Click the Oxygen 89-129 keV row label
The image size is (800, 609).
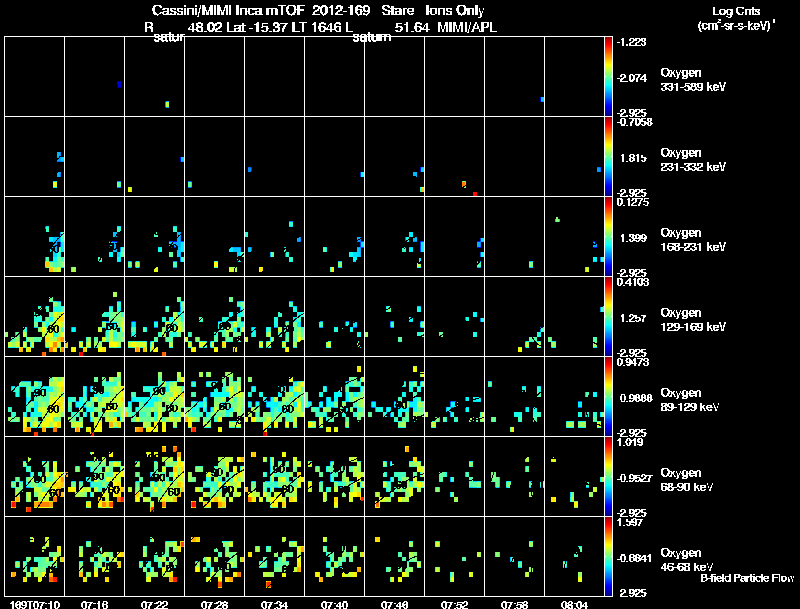coord(690,400)
